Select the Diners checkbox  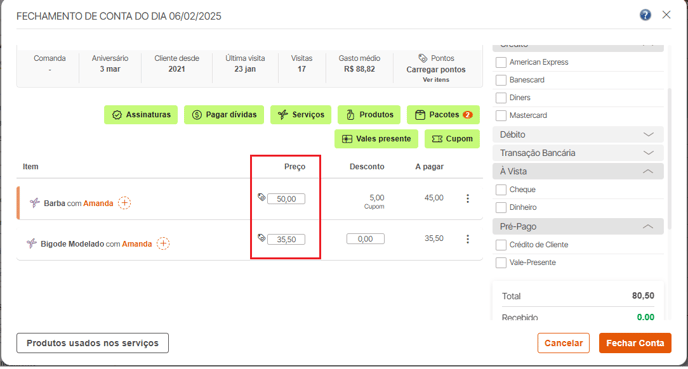pos(501,97)
